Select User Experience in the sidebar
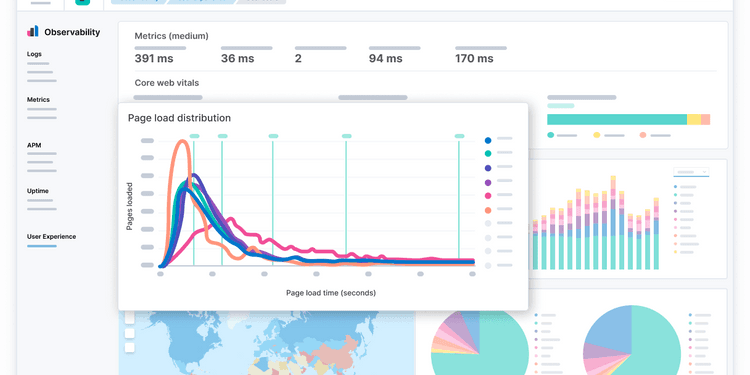The height and width of the screenshot is (375, 750). 51,236
